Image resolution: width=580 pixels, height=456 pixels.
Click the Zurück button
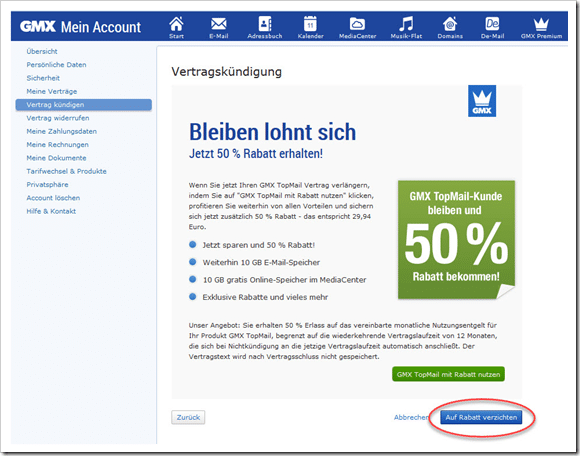coord(188,417)
